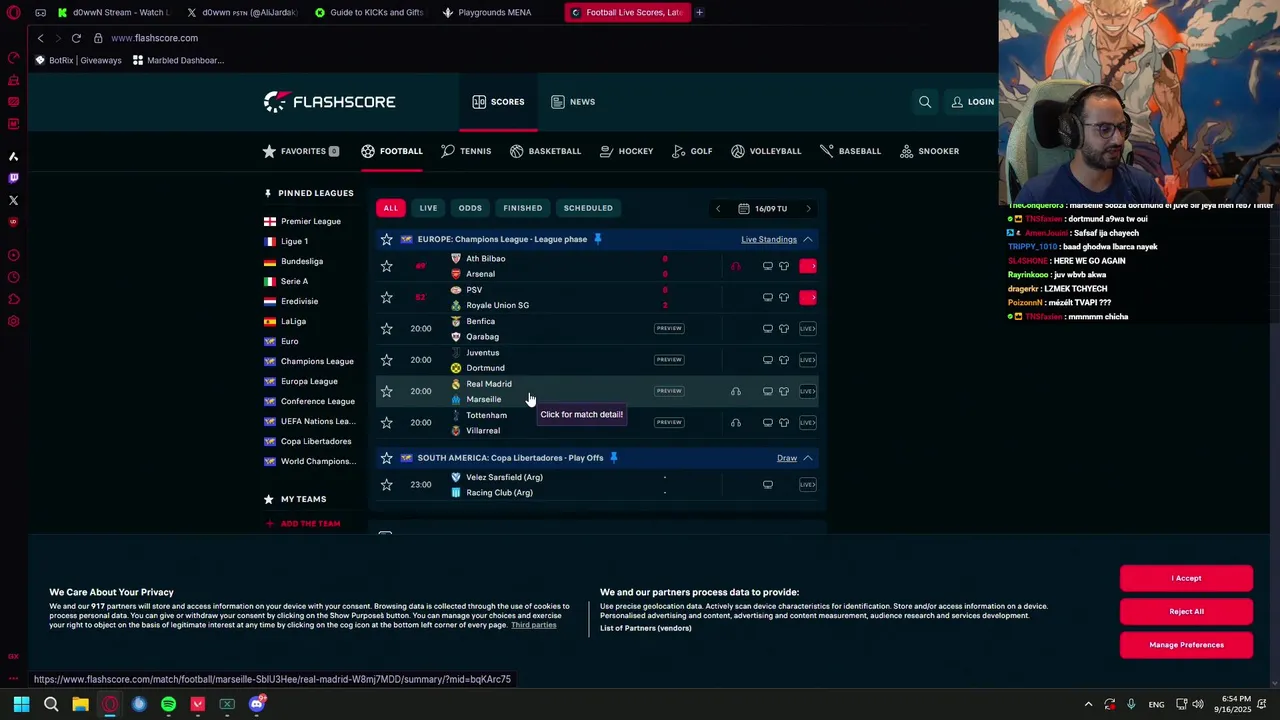Viewport: 1280px width, 720px height.
Task: Favorite the Copa Libertadores league header star
Action: [x=387, y=458]
